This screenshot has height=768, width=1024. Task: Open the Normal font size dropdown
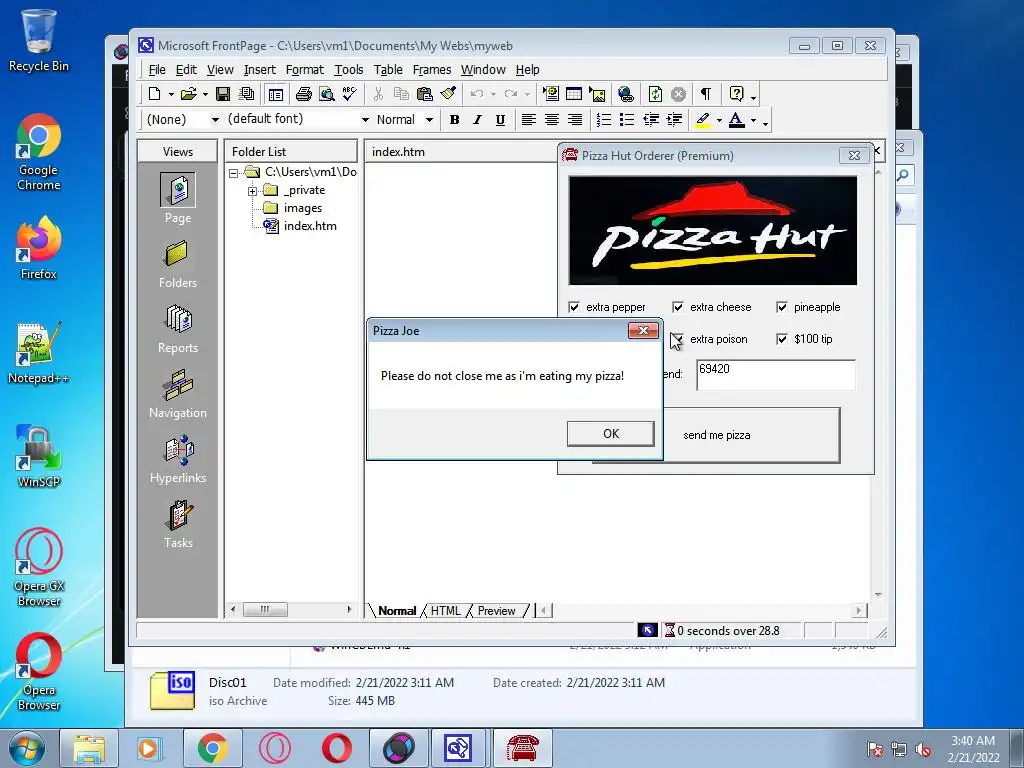(429, 120)
